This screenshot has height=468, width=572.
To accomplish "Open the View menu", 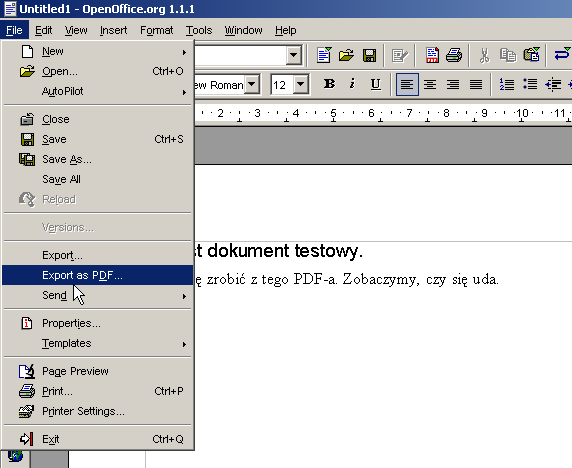I will tap(76, 30).
